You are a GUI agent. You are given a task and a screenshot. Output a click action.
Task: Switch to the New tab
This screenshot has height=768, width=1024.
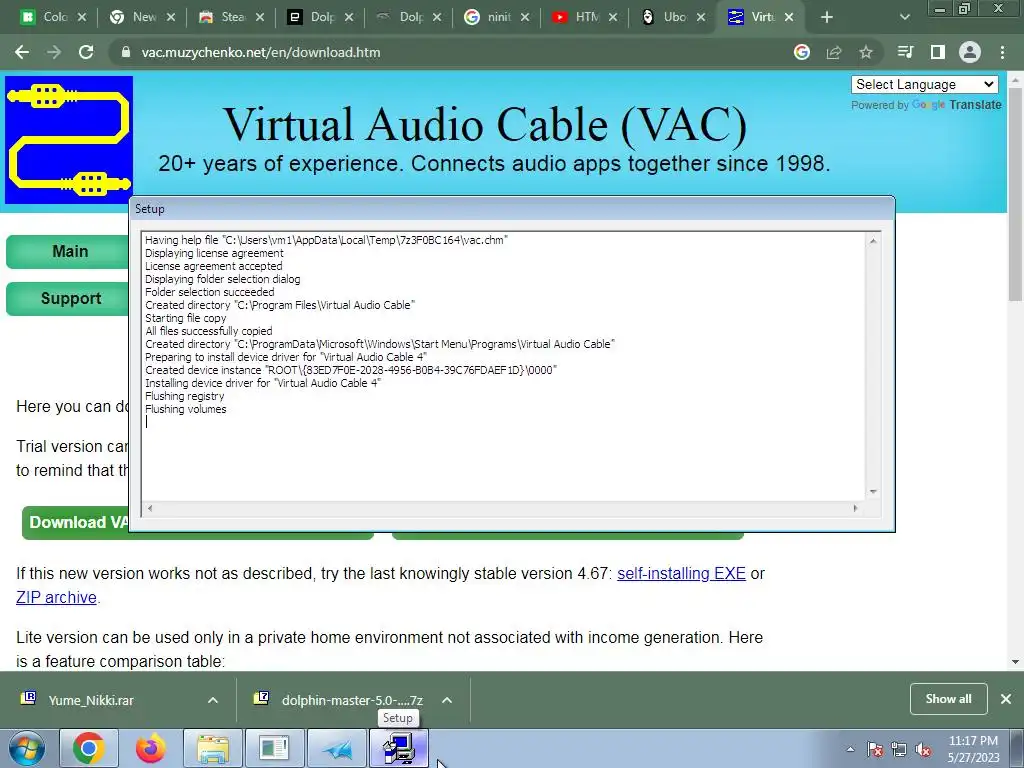[x=143, y=17]
